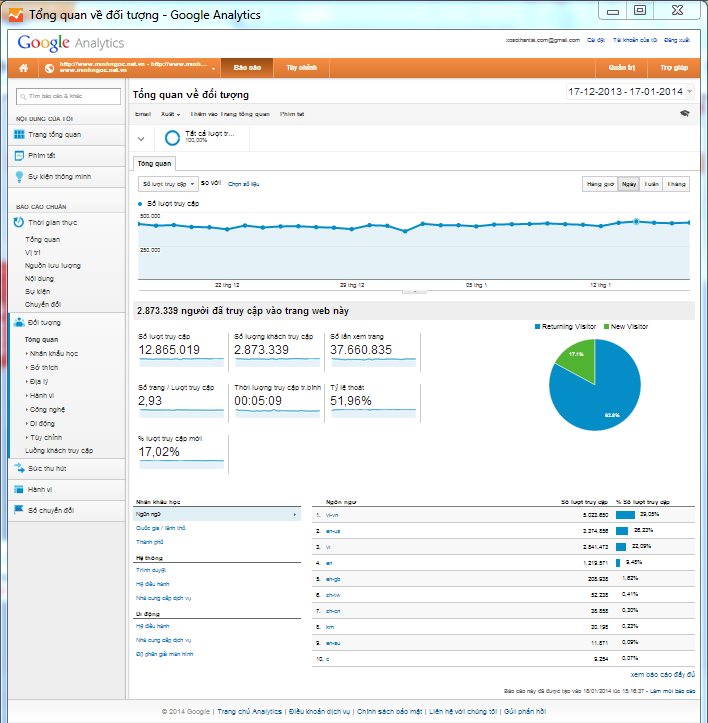Open the Quản trị admin tab
708x723 pixels.
click(622, 68)
